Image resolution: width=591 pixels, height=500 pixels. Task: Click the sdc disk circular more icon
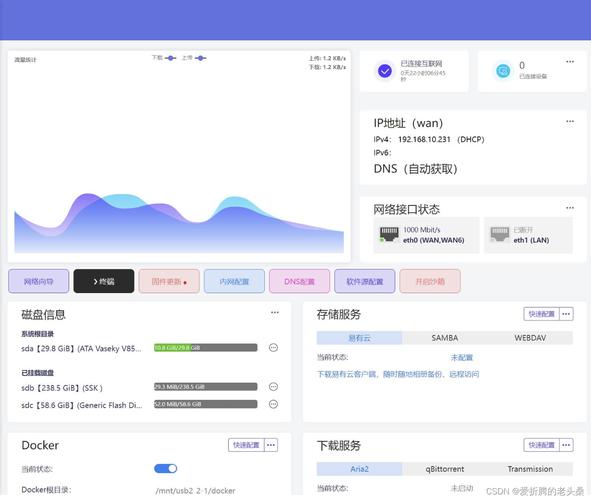[273, 404]
